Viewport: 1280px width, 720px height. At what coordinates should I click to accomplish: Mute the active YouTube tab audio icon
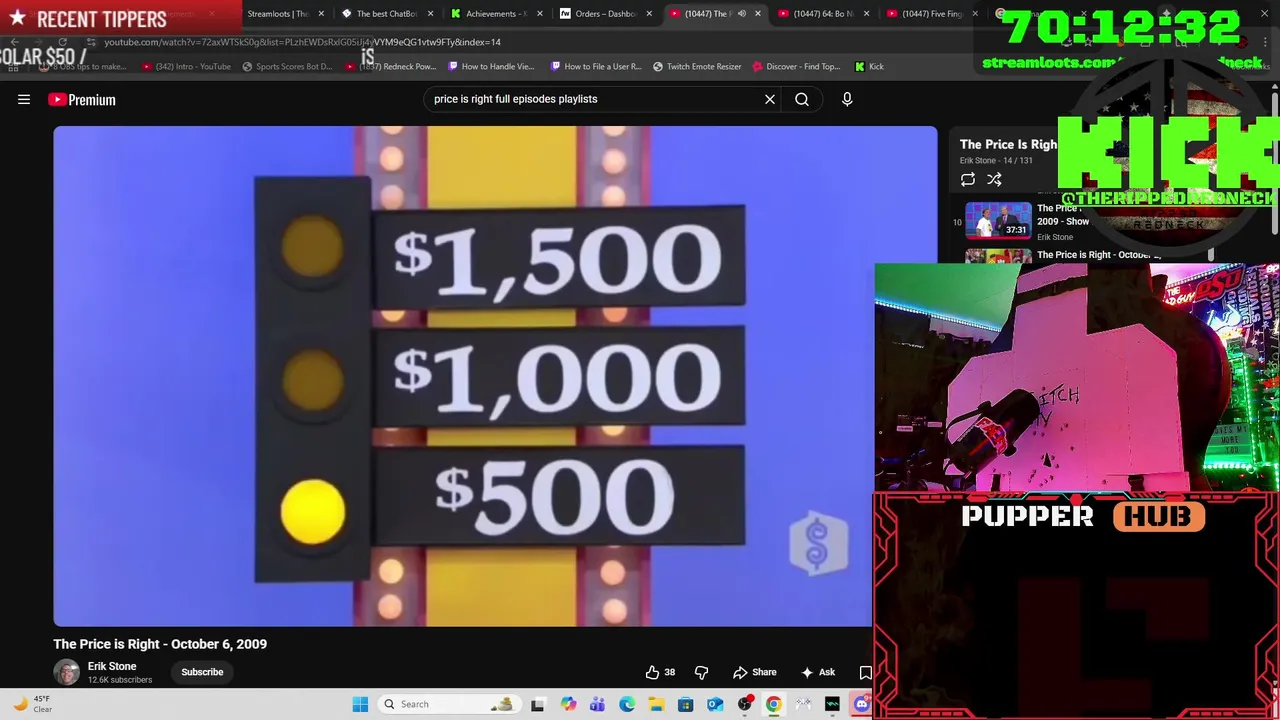[741, 14]
